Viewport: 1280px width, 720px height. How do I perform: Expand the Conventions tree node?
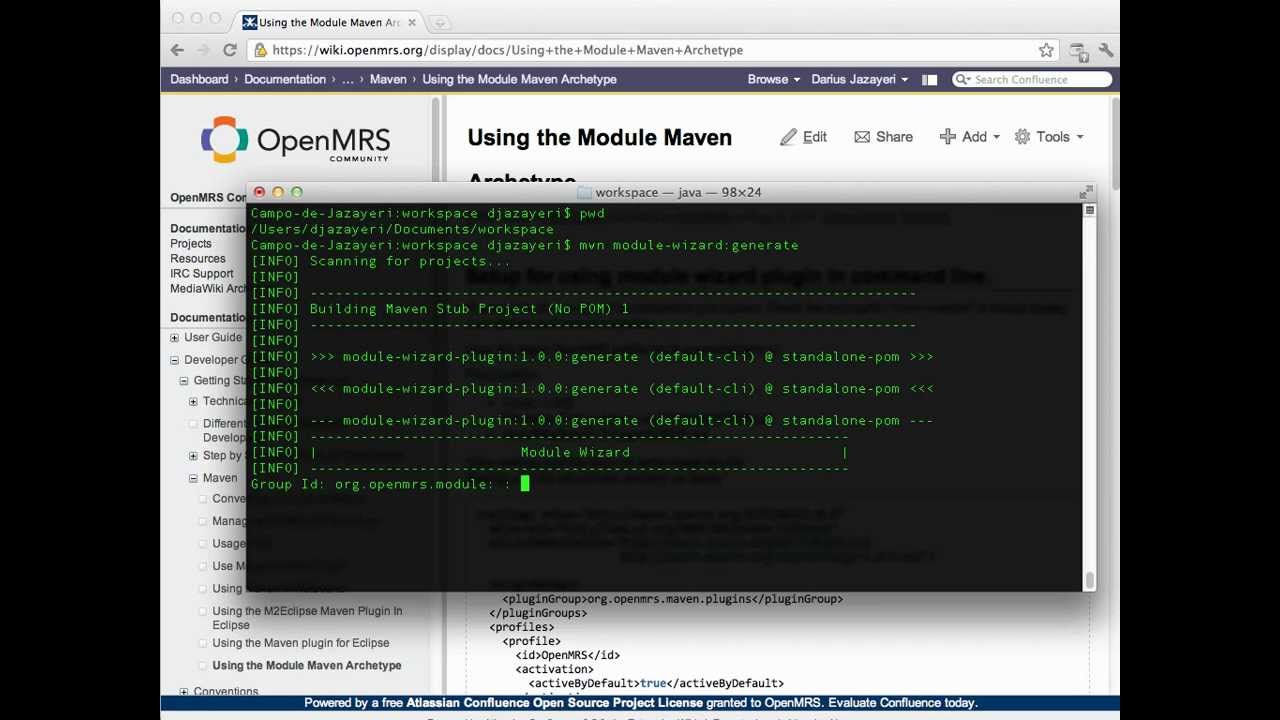click(184, 692)
